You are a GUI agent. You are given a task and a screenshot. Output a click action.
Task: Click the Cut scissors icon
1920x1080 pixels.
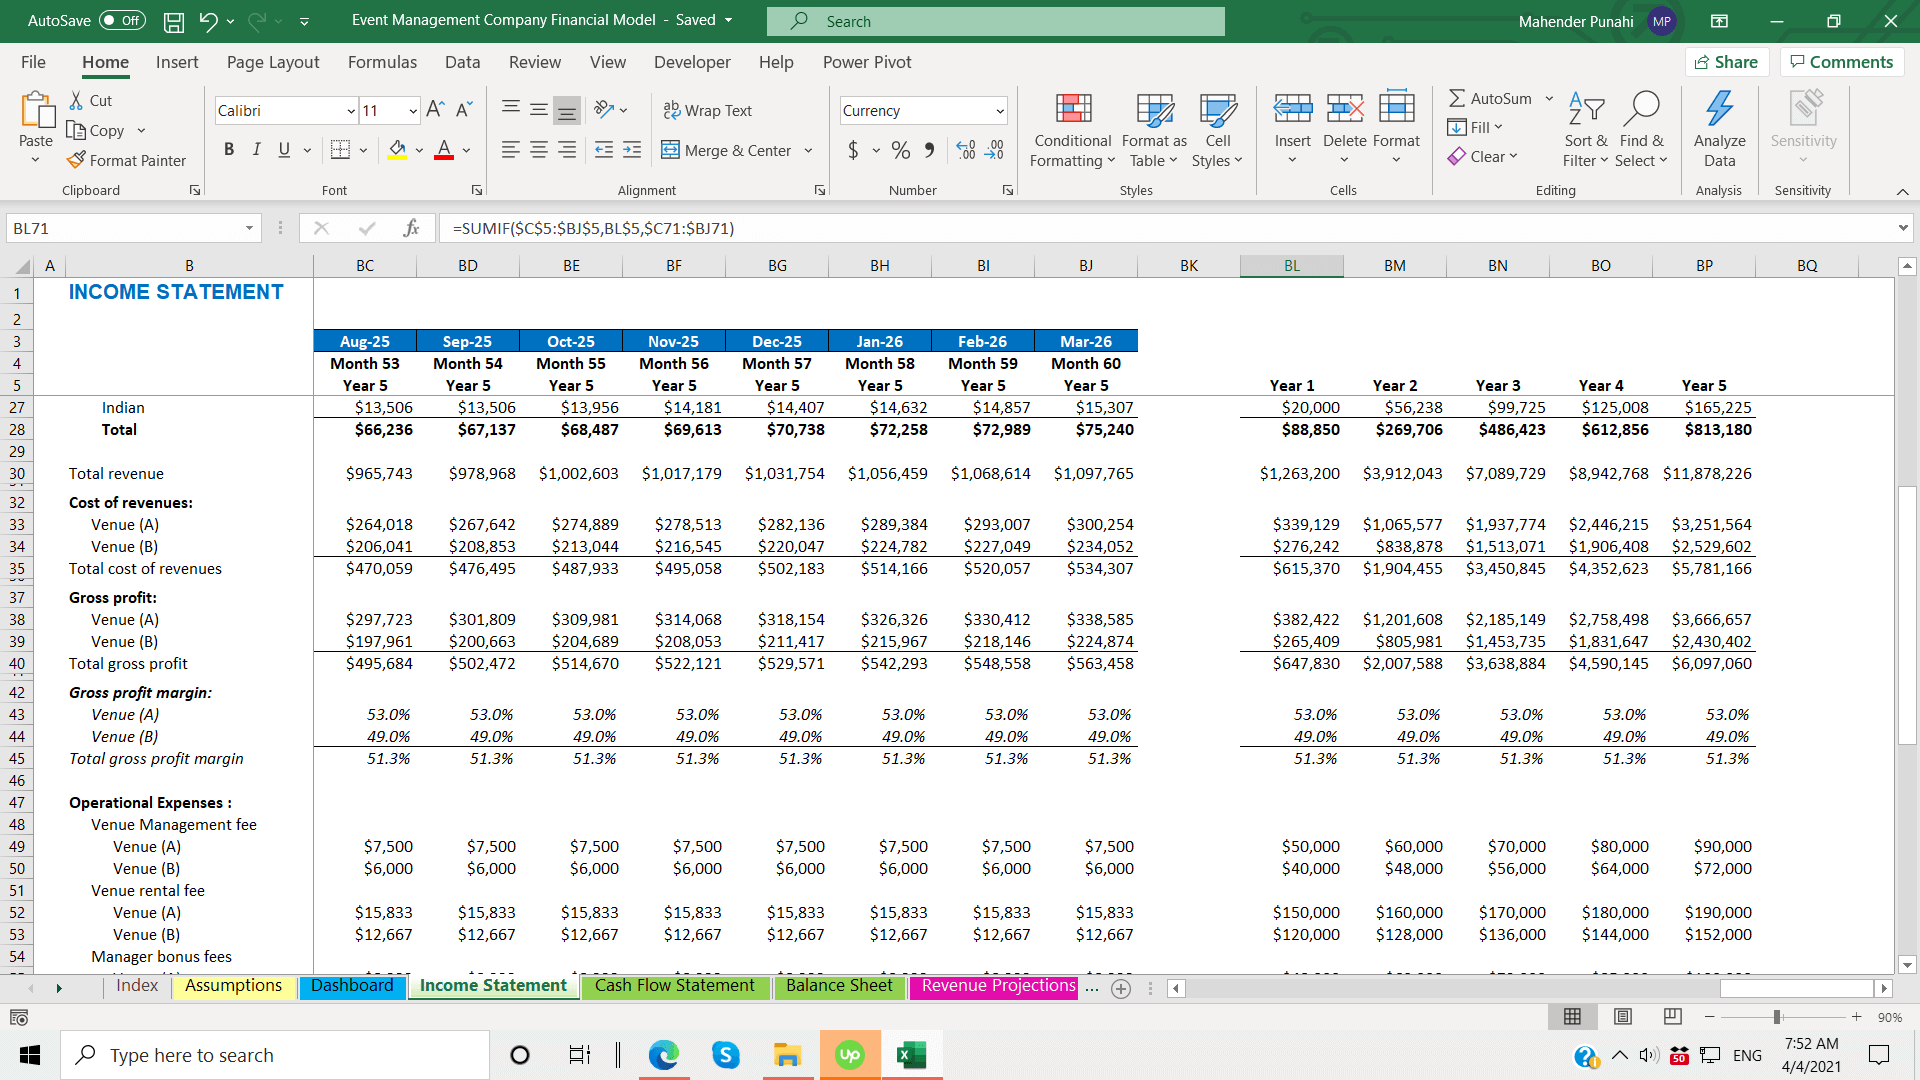click(x=76, y=101)
